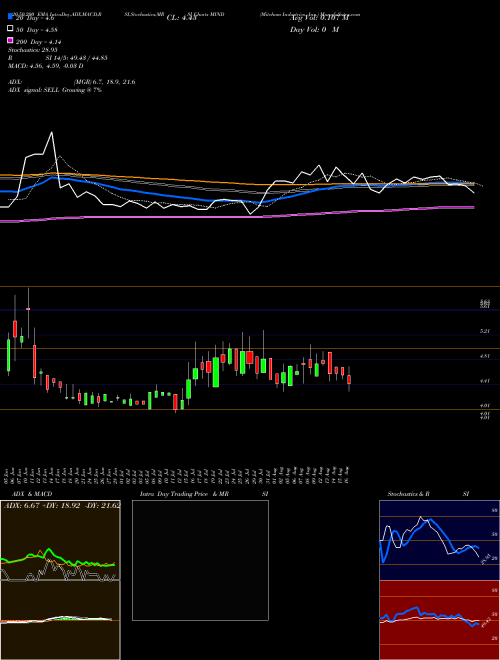Select the '50 Day - 4.58' label

click(x=37, y=30)
